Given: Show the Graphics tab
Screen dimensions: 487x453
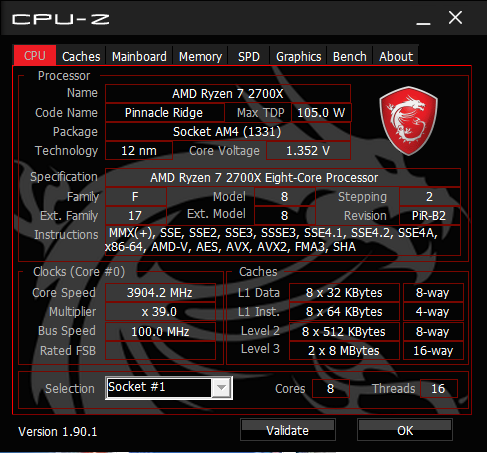Looking at the screenshot, I should pyautogui.click(x=298, y=56).
